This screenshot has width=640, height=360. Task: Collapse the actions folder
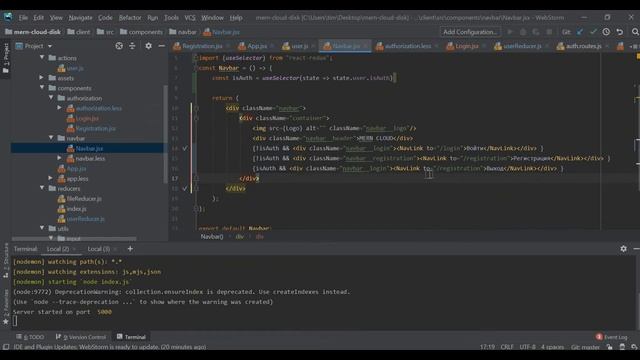click(x=42, y=58)
